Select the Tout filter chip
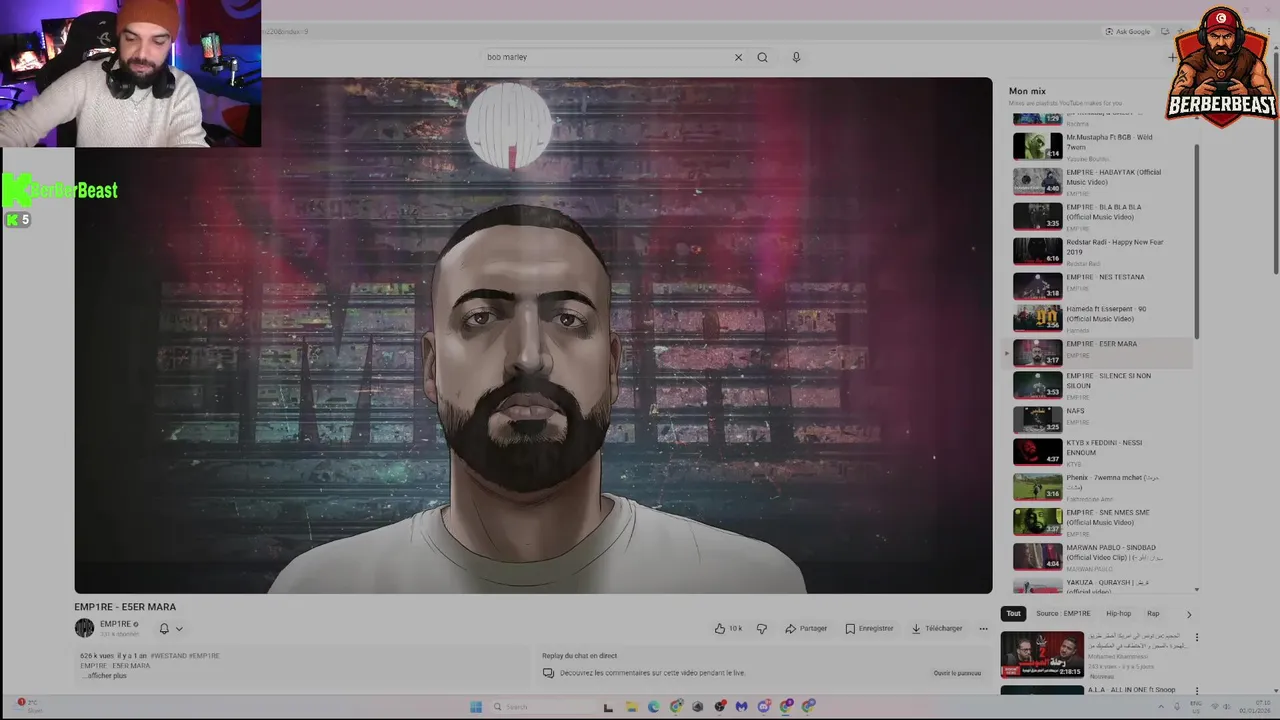Viewport: 1280px width, 720px height. [x=1013, y=614]
